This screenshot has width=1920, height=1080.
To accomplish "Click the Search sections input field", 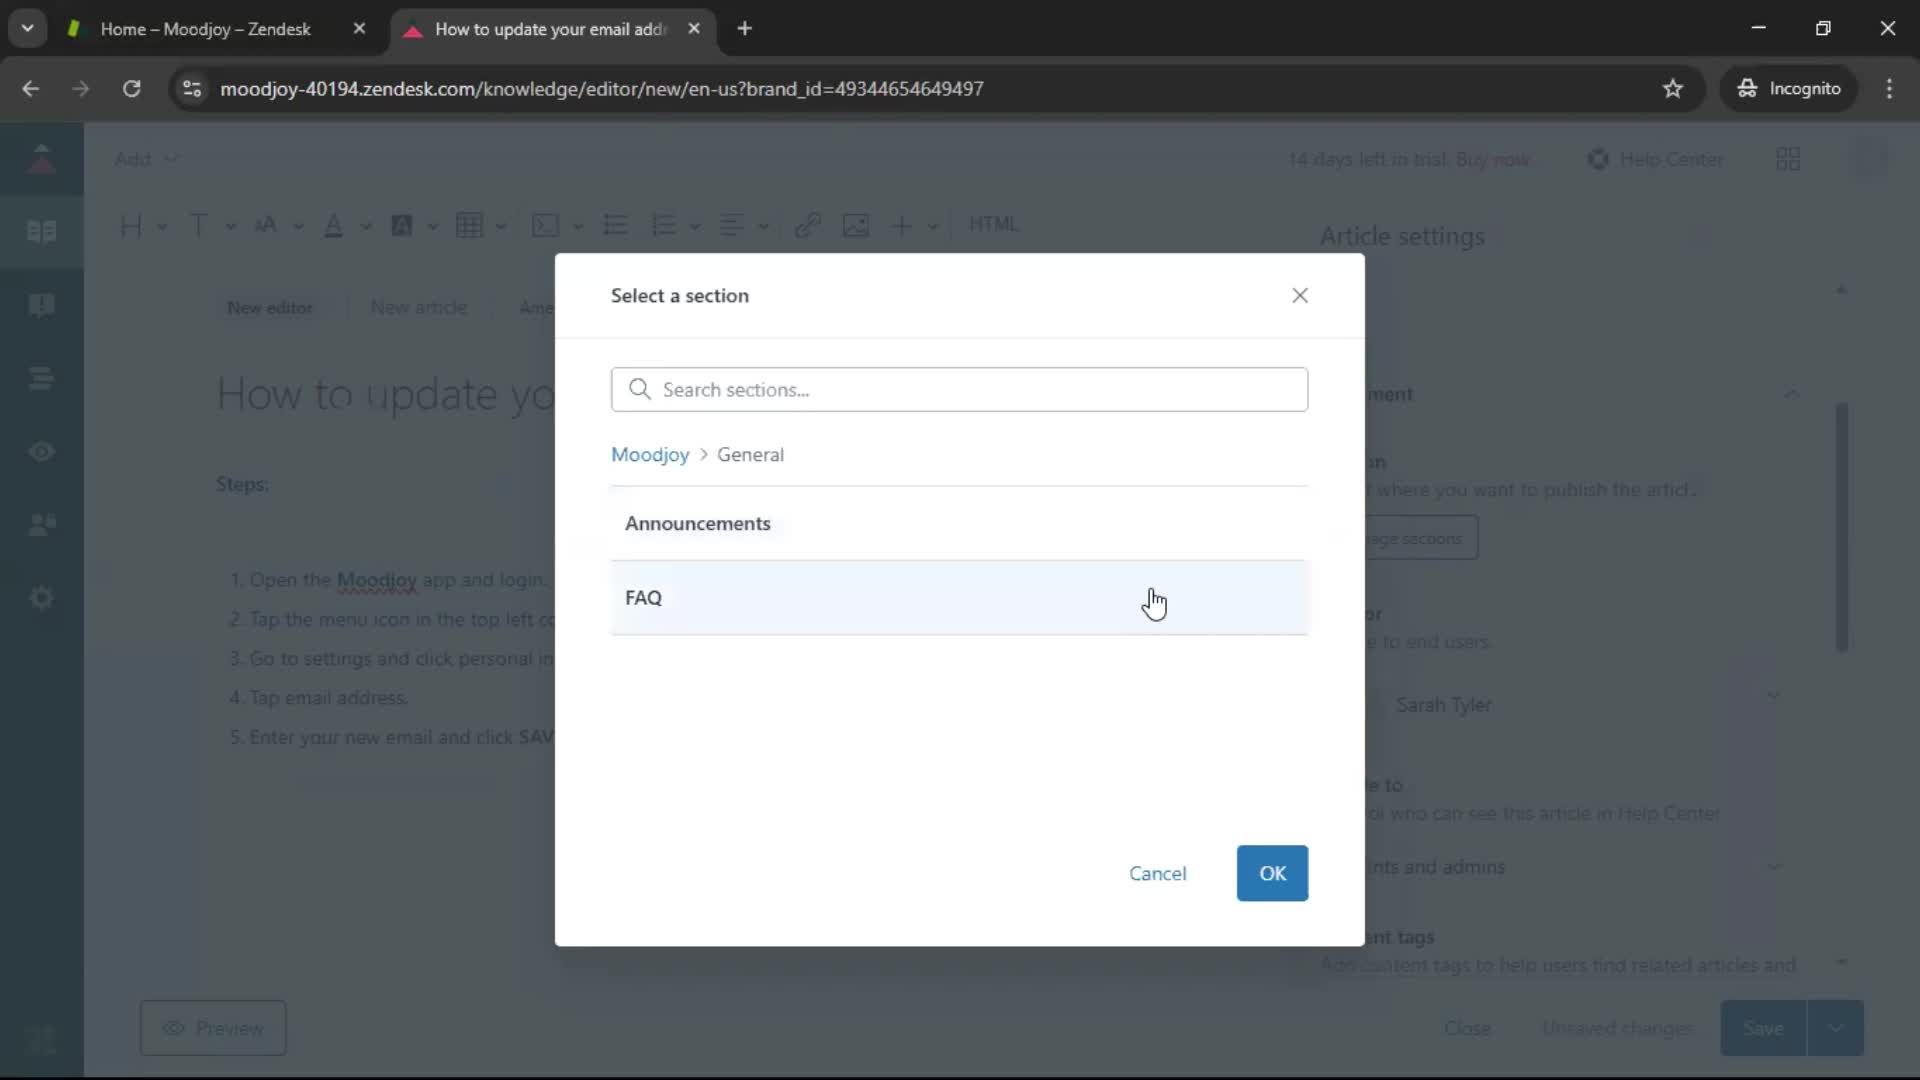I will point(959,389).
